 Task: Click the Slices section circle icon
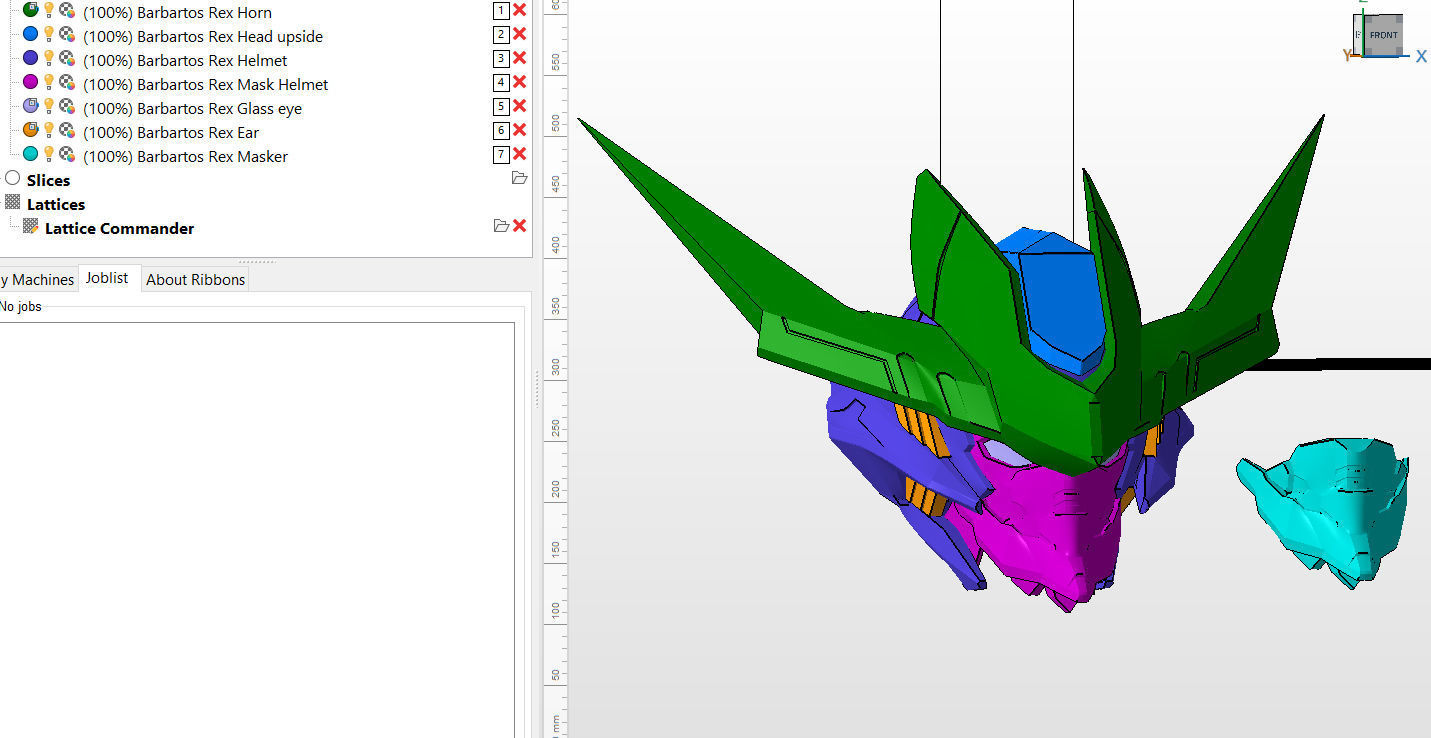pos(13,178)
